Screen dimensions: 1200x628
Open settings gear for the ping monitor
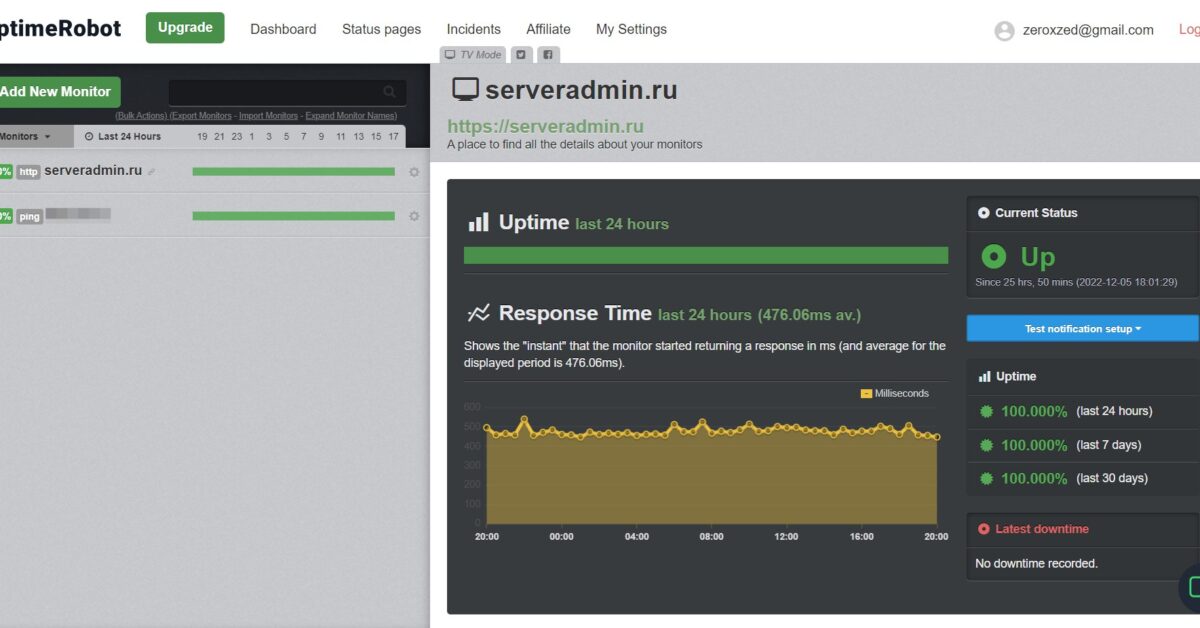tap(414, 215)
